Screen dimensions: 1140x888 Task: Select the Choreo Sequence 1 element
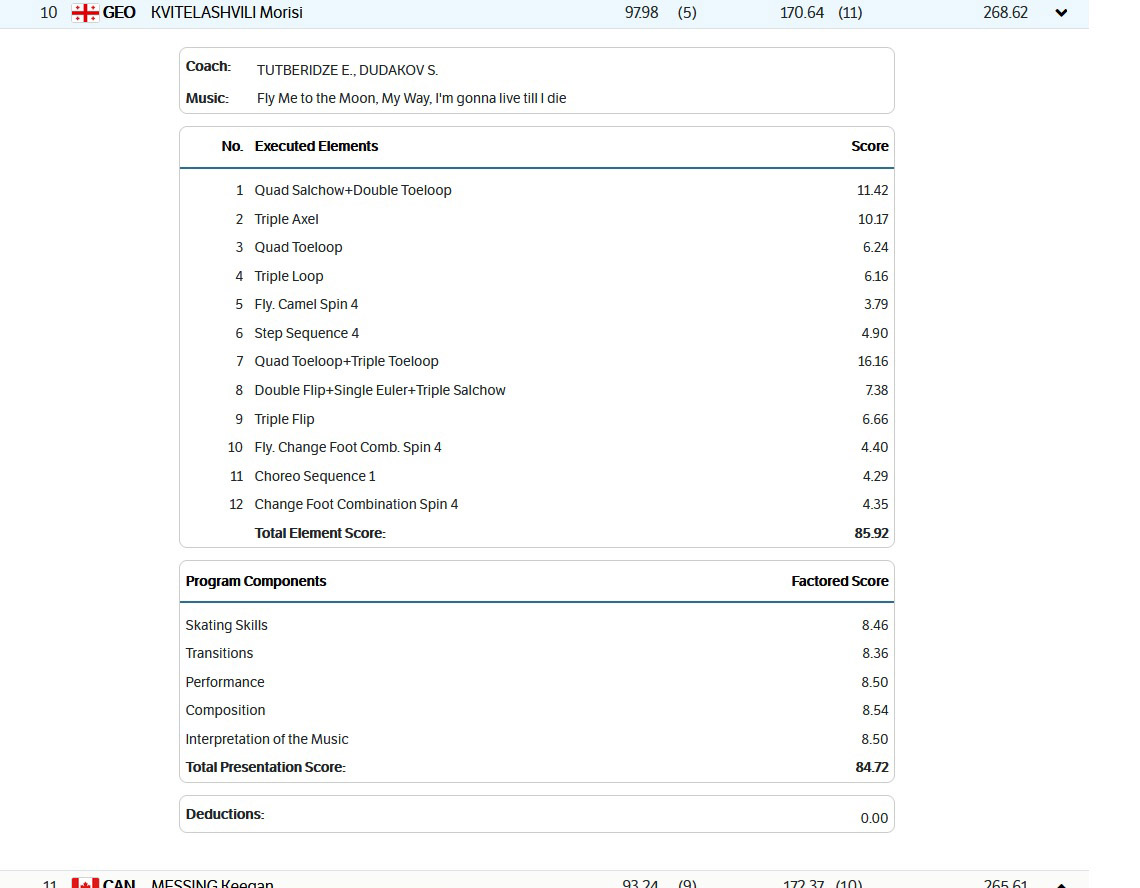pyautogui.click(x=315, y=476)
